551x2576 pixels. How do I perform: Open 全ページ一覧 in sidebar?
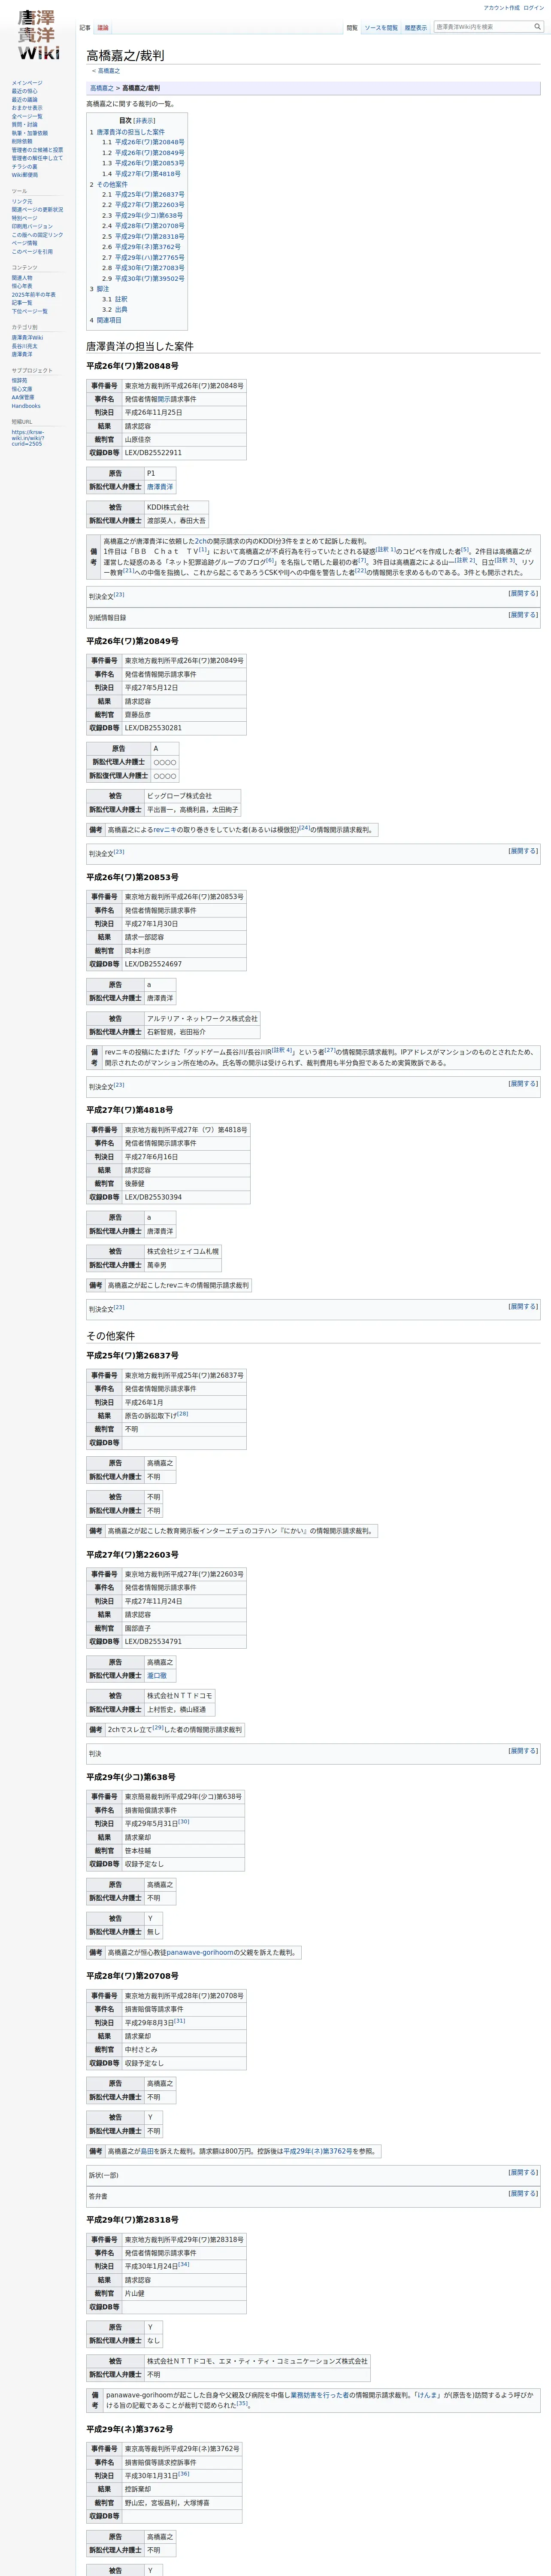[27, 116]
